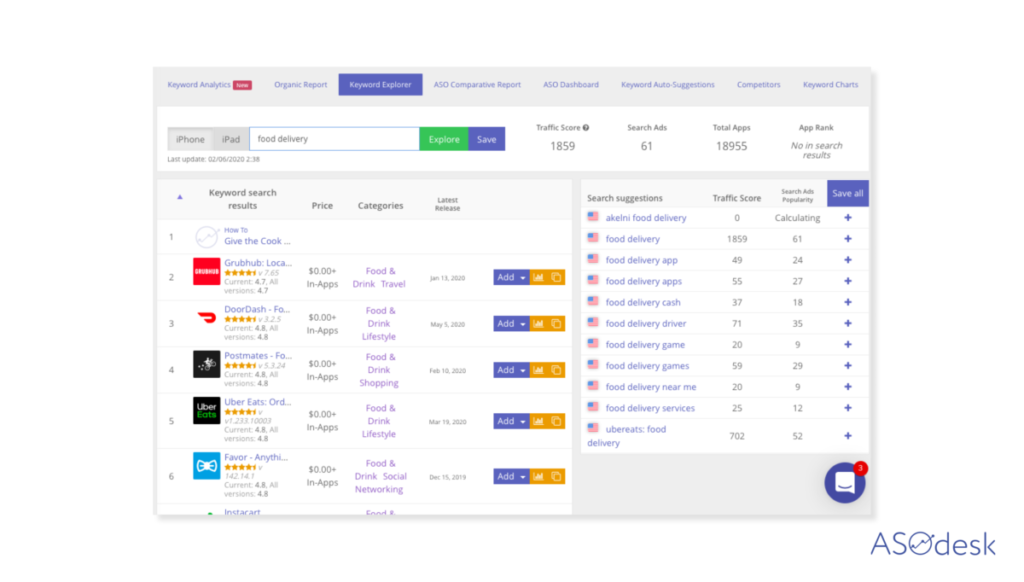Image resolution: width=1024 pixels, height=582 pixels.
Task: Open ASO Dashboard tab
Action: 571,85
